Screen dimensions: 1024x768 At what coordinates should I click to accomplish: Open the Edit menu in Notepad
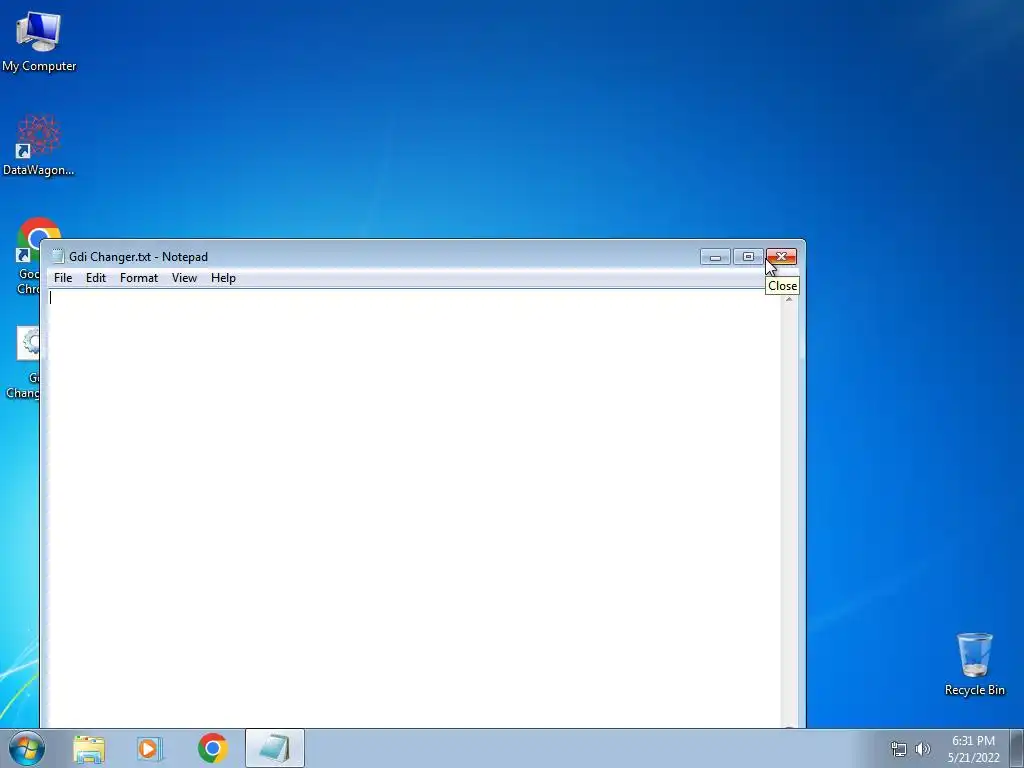(x=95, y=278)
